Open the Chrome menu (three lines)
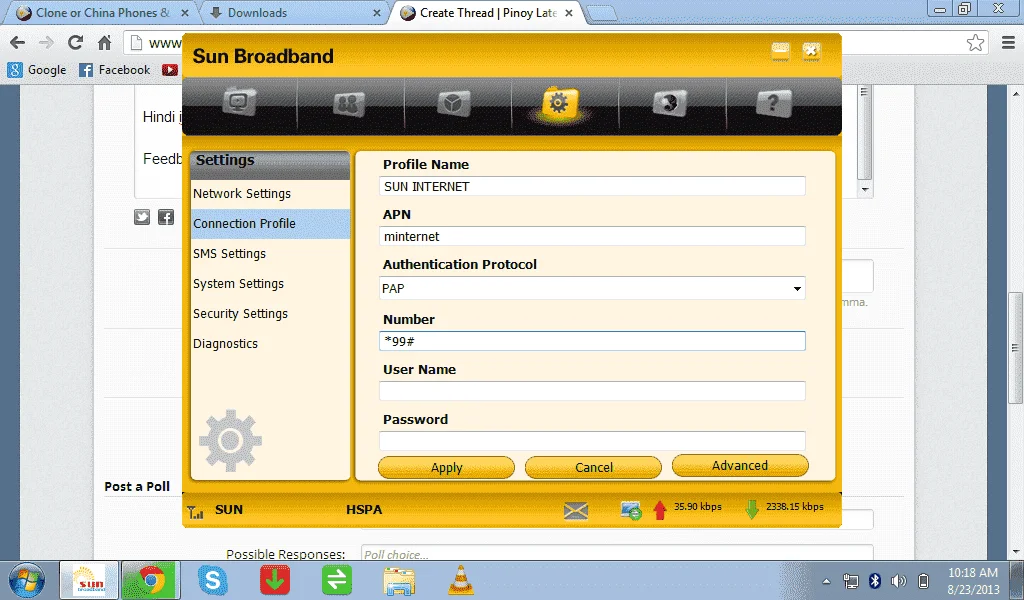This screenshot has height=600, width=1024. tap(1008, 43)
